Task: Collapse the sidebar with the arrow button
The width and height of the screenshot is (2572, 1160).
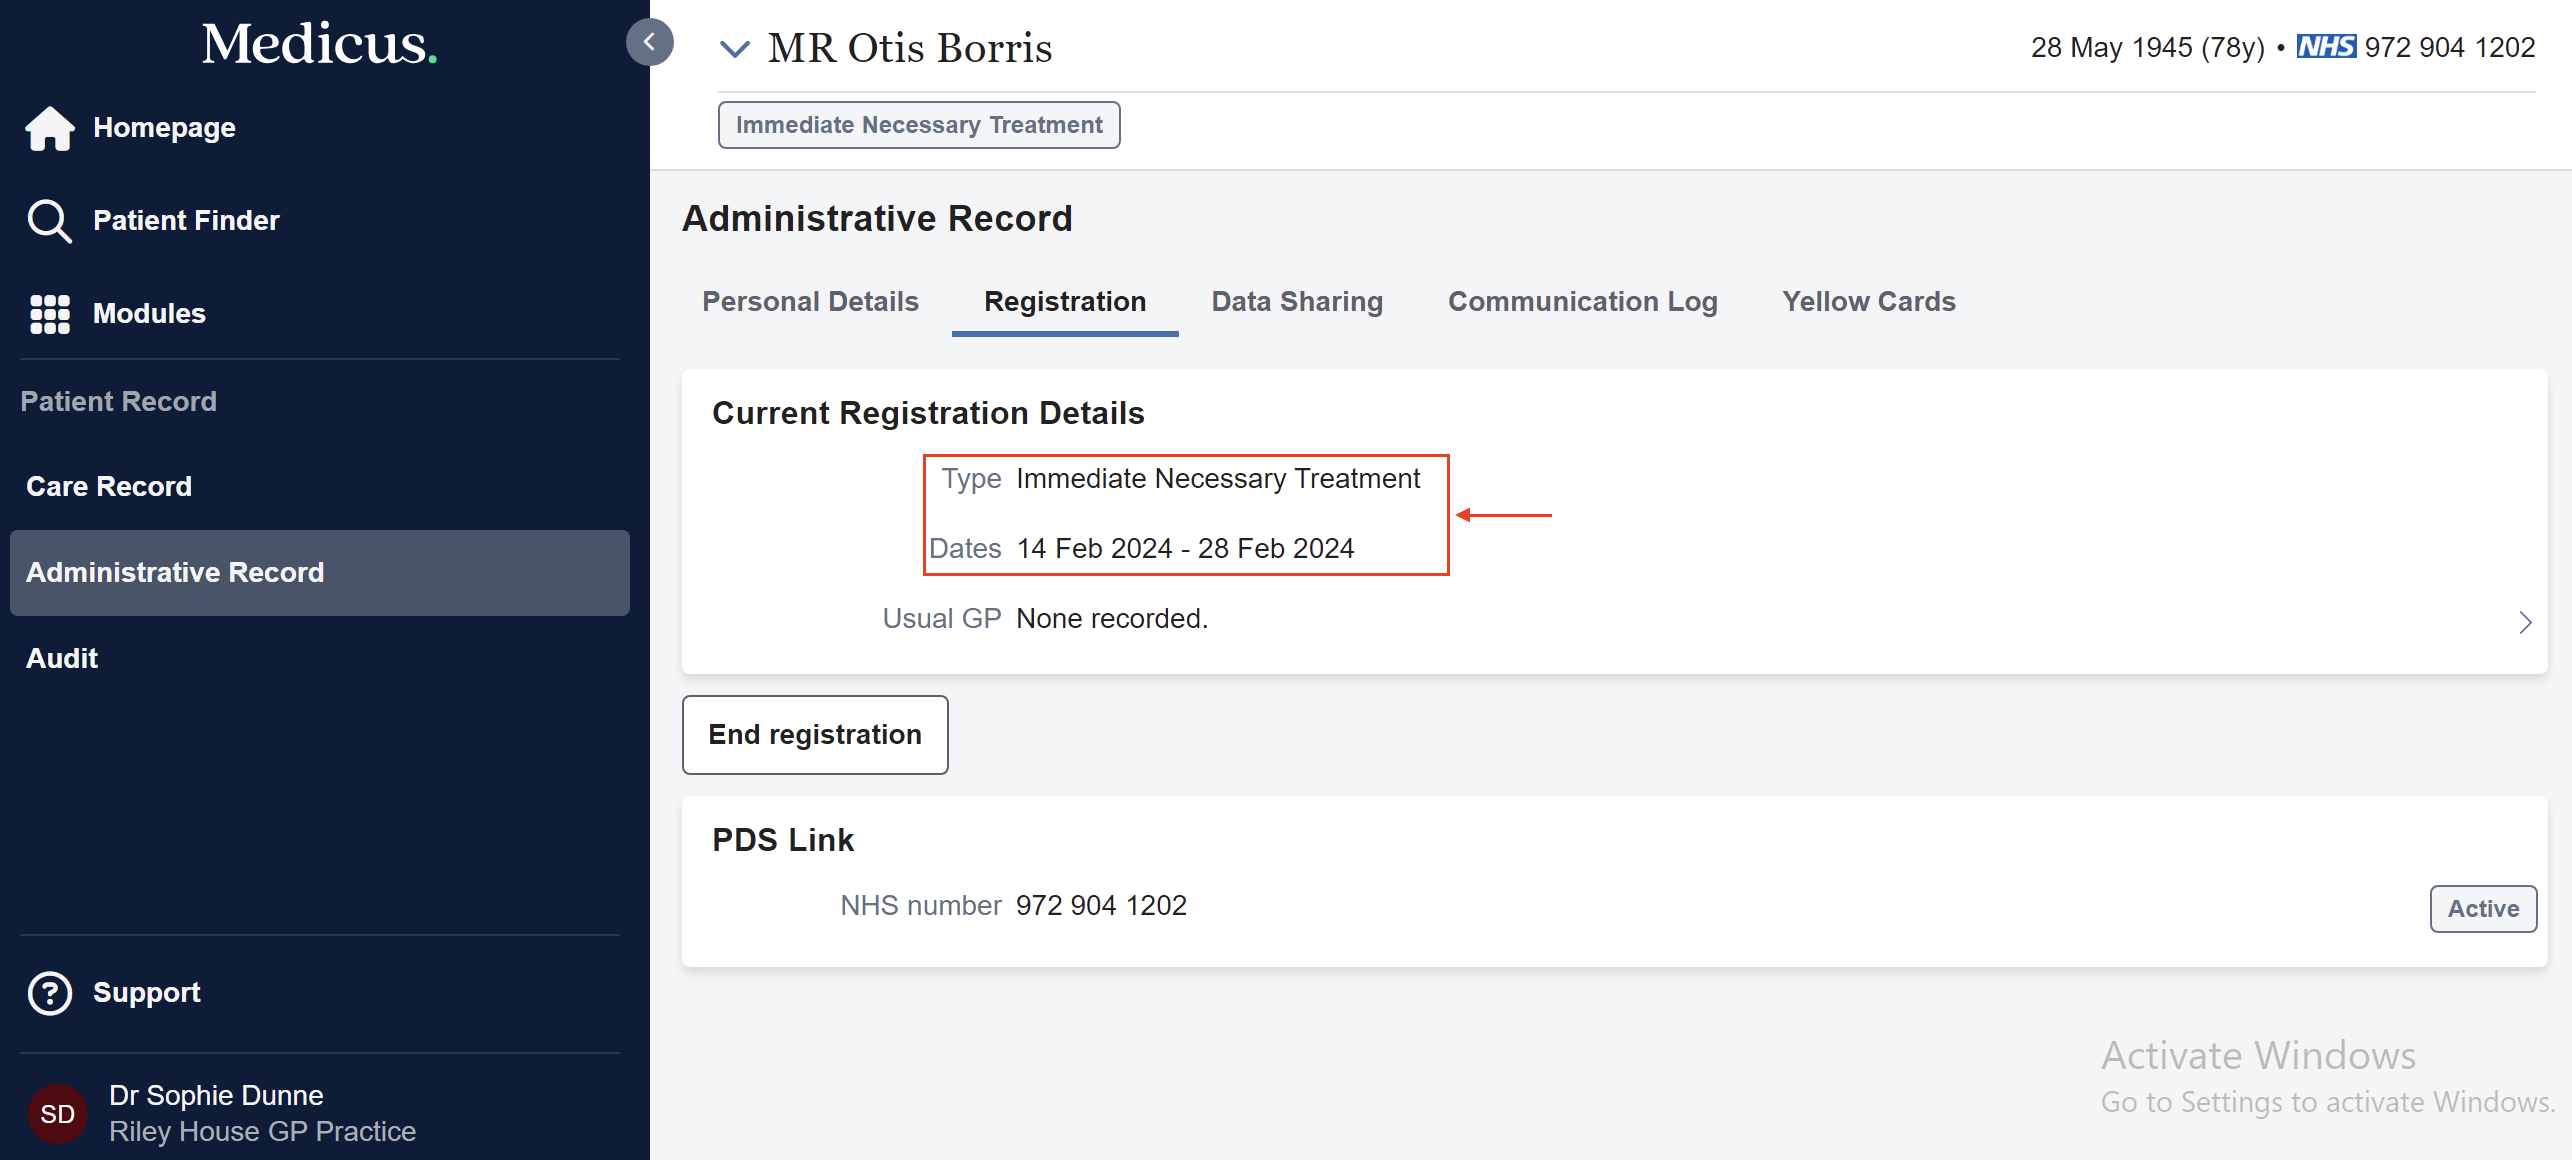Action: click(650, 42)
